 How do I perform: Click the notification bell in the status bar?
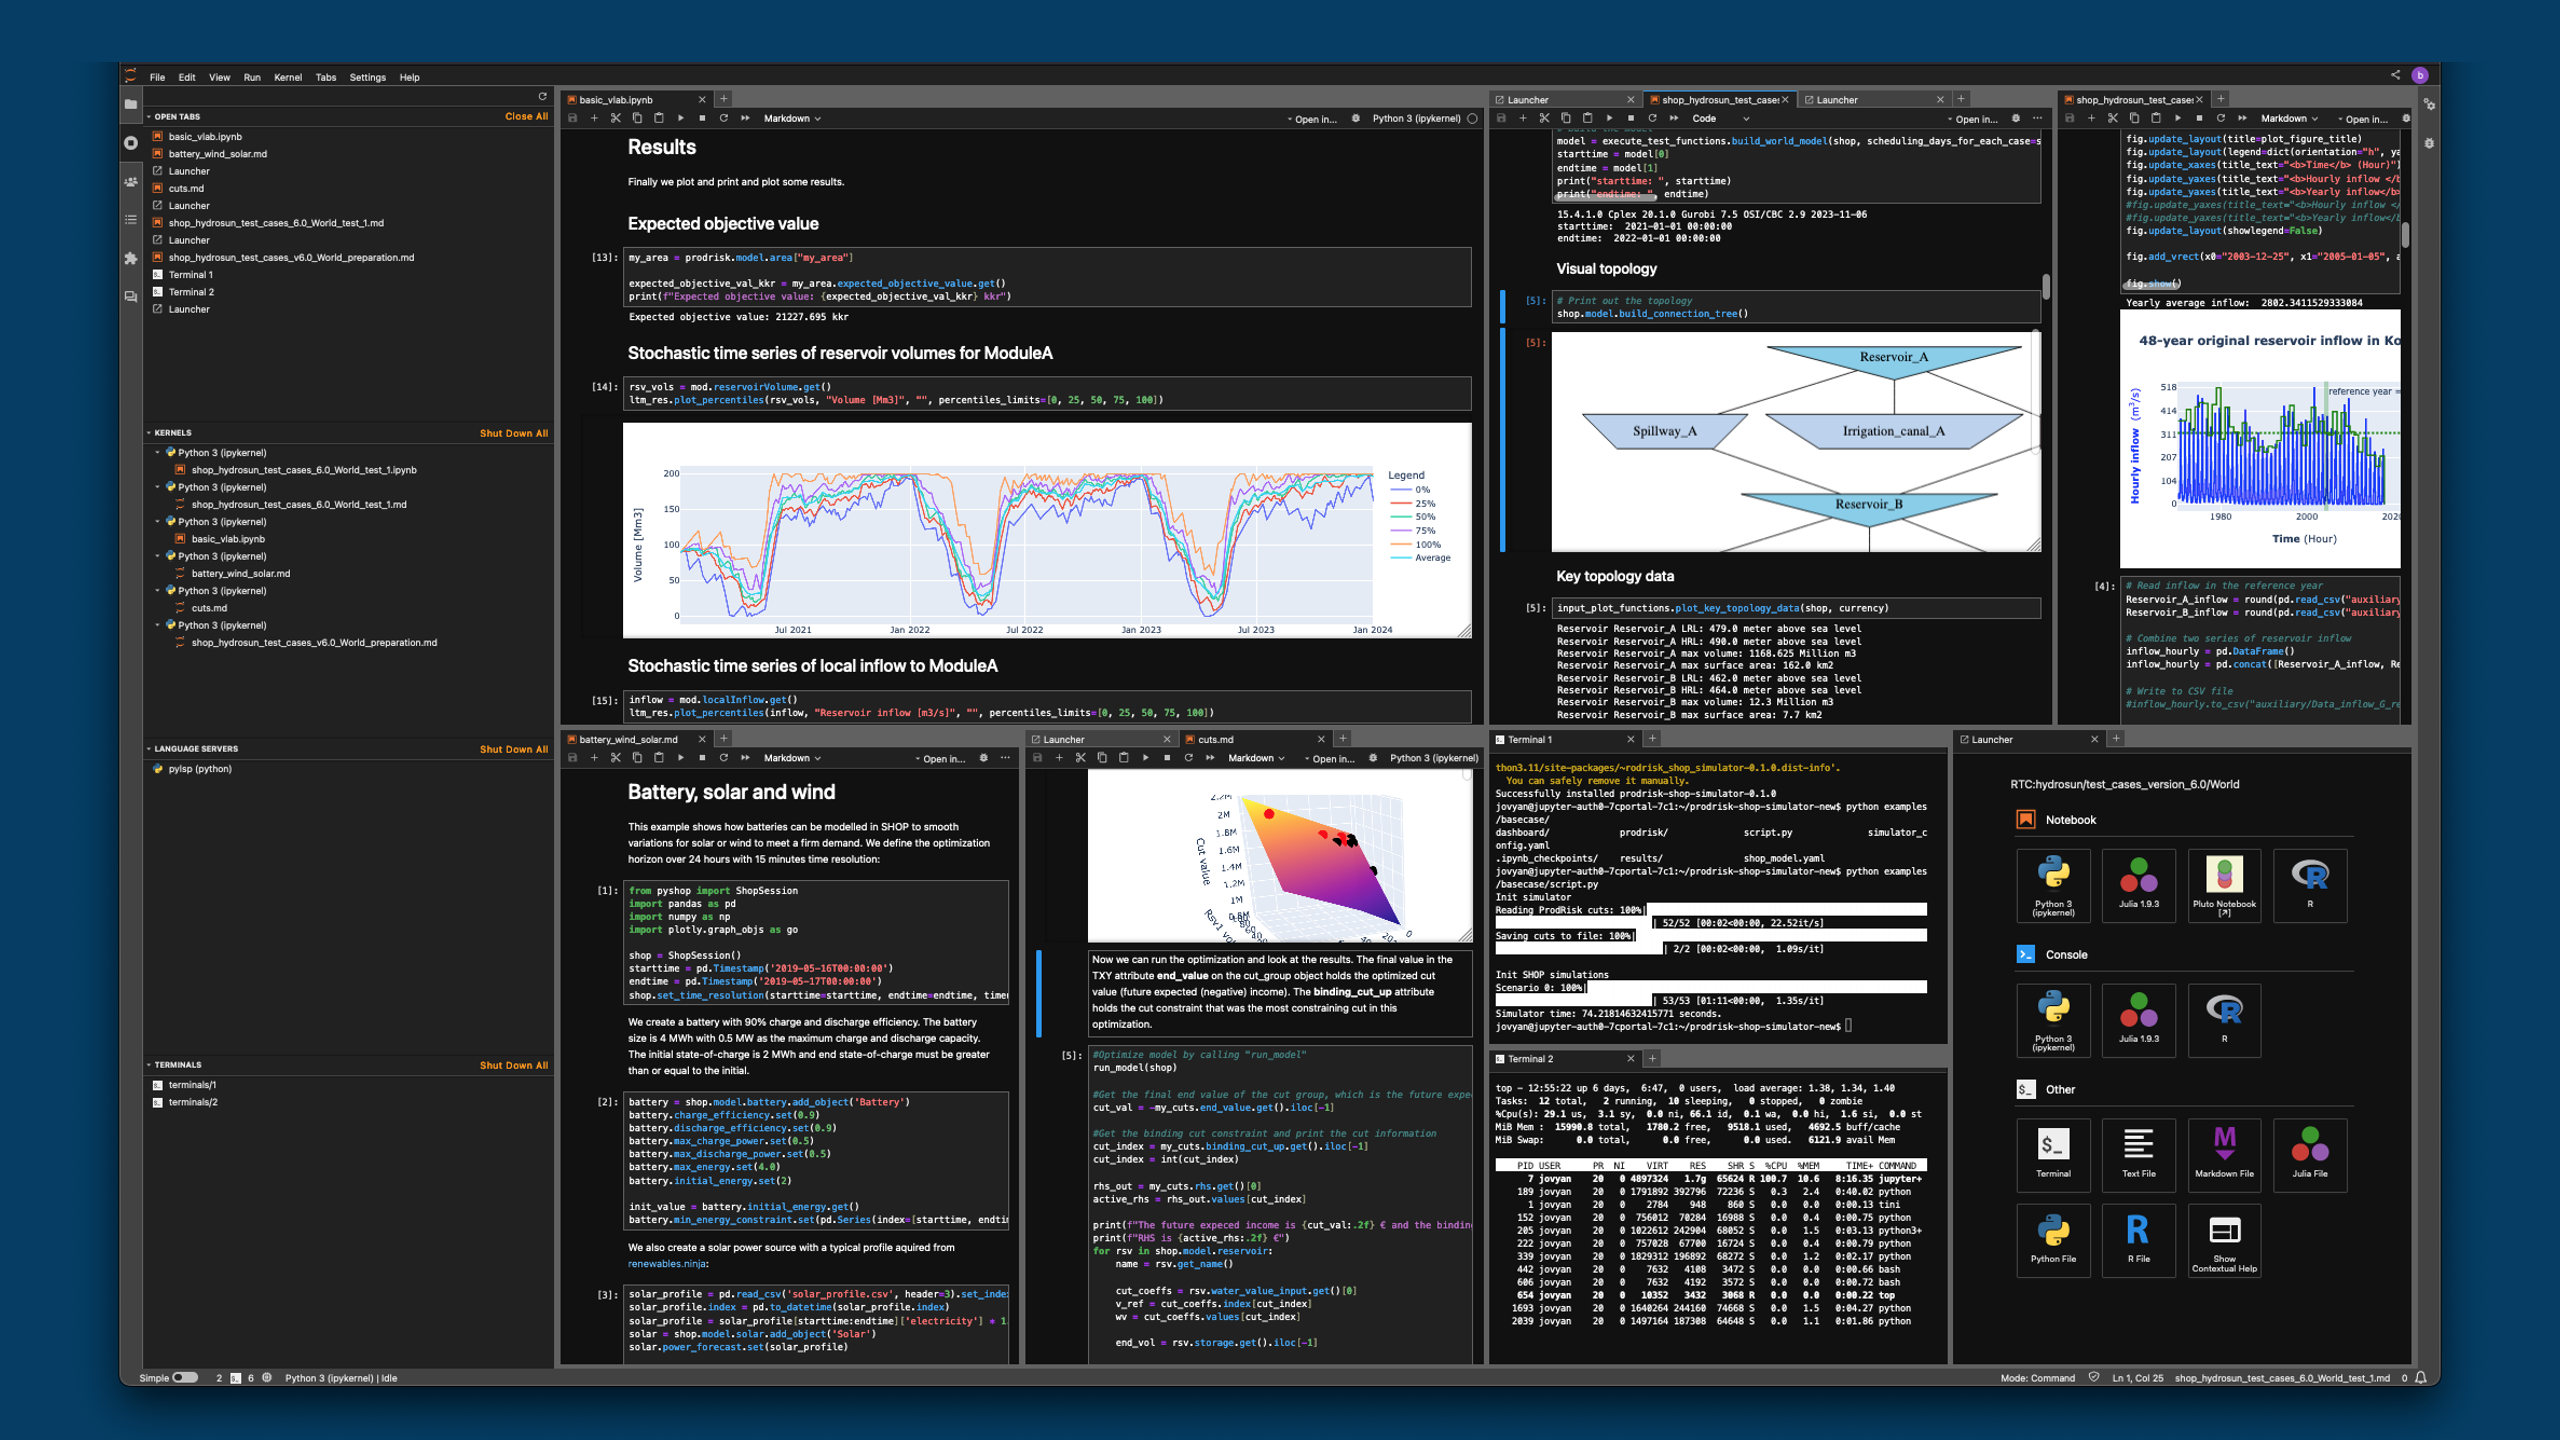[x=2421, y=1377]
